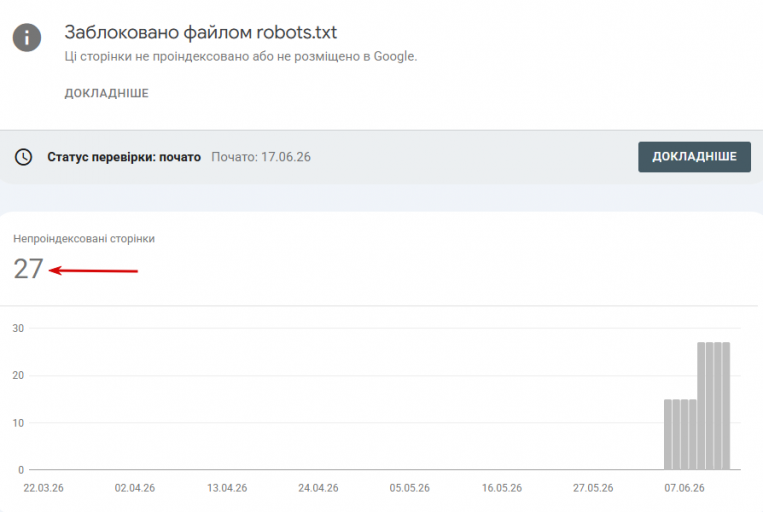Click the x-axis date label 22.03.26
The width and height of the screenshot is (763, 512).
(x=43, y=488)
